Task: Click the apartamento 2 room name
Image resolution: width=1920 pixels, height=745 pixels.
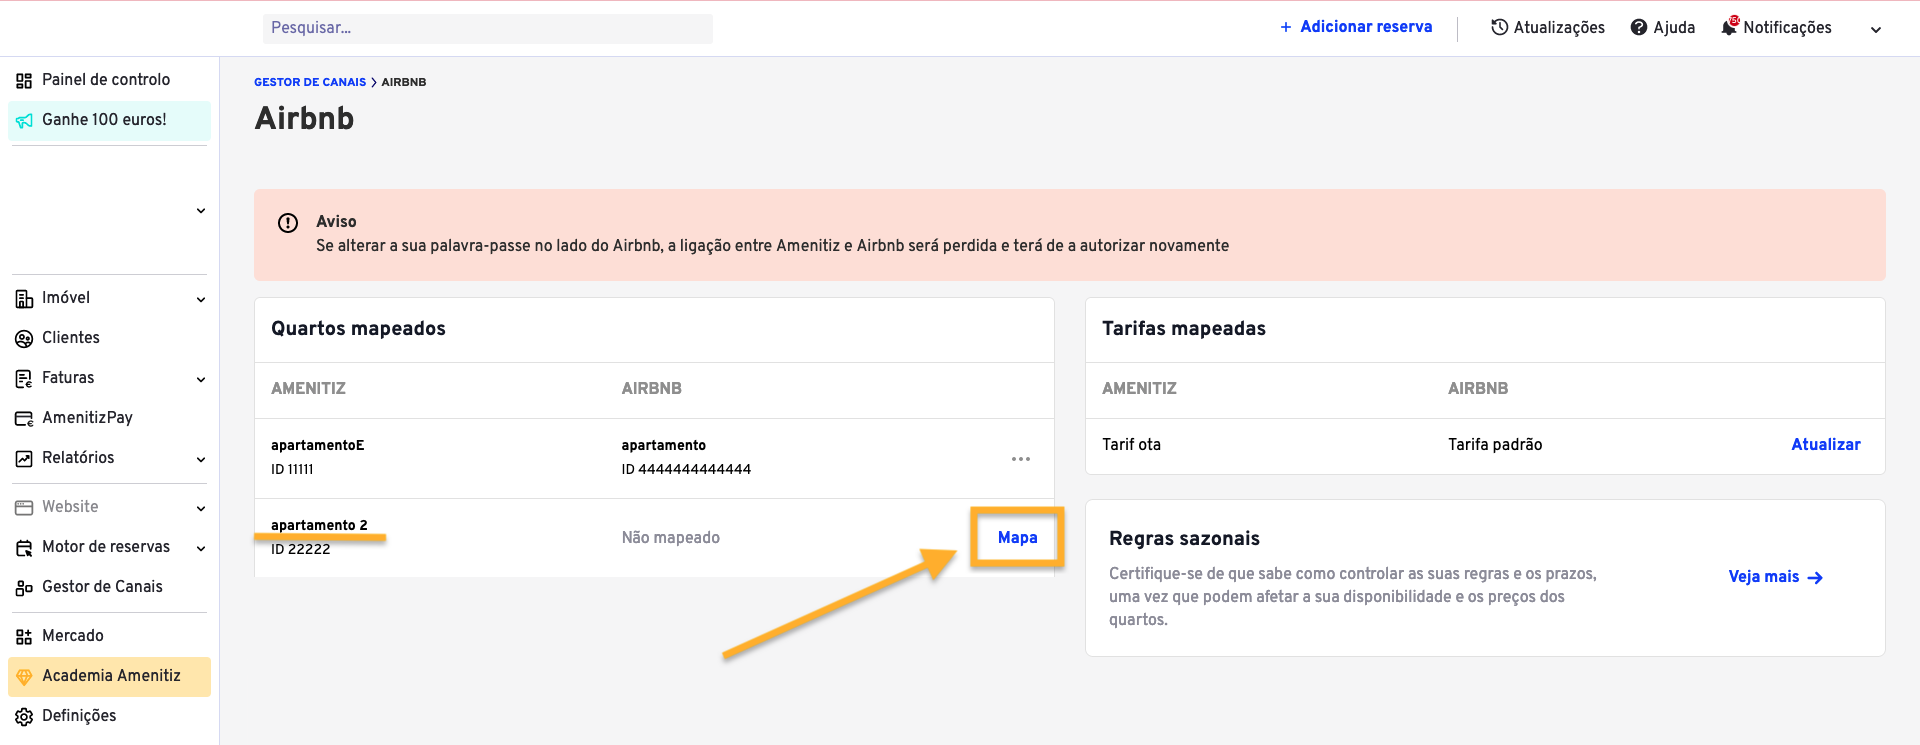Action: click(x=319, y=526)
